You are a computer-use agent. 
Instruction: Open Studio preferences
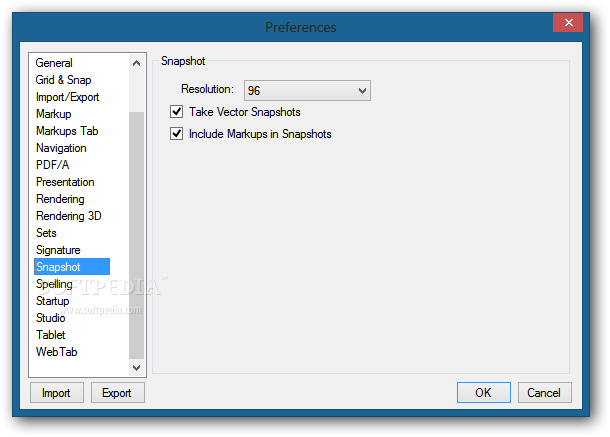[51, 318]
